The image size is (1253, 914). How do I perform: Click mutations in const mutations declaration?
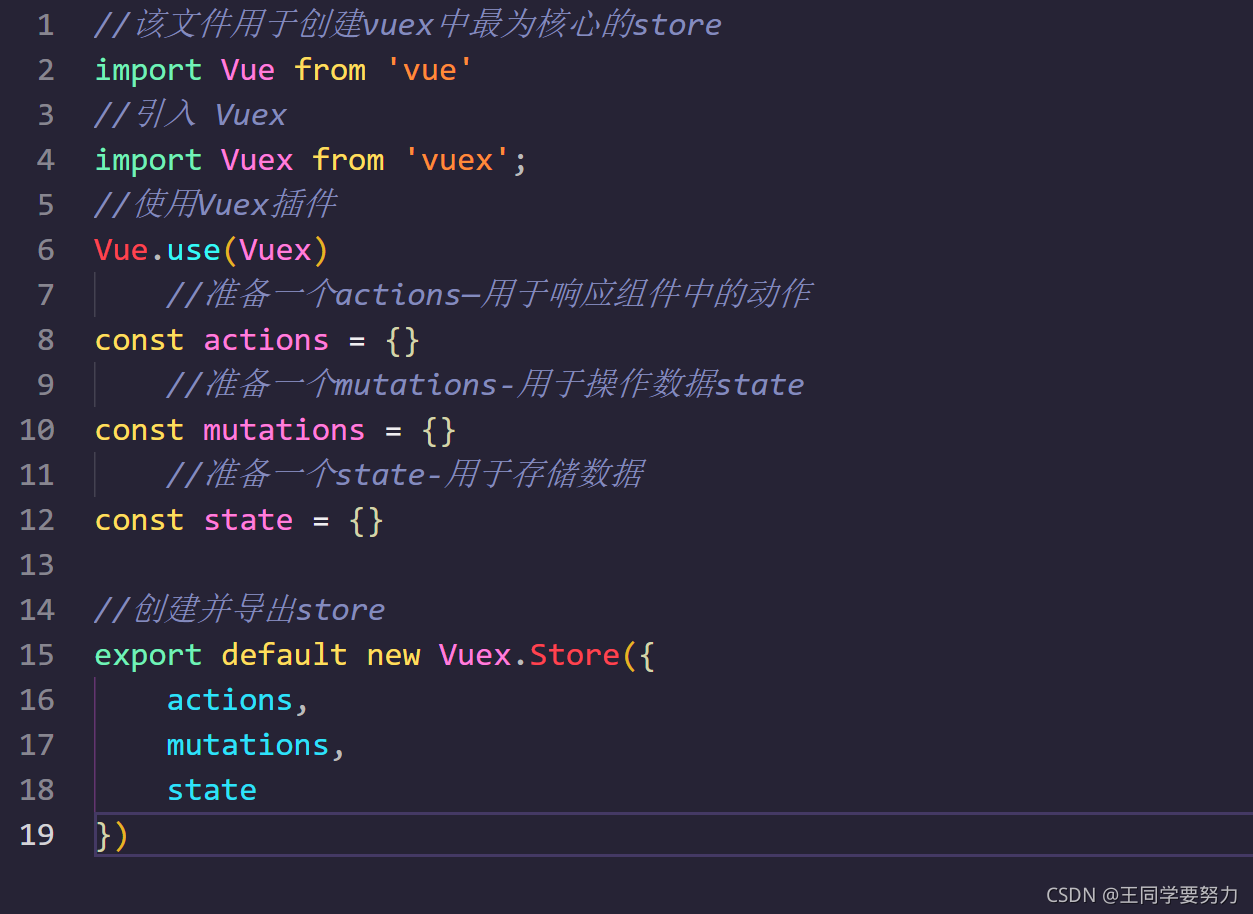click(x=284, y=430)
